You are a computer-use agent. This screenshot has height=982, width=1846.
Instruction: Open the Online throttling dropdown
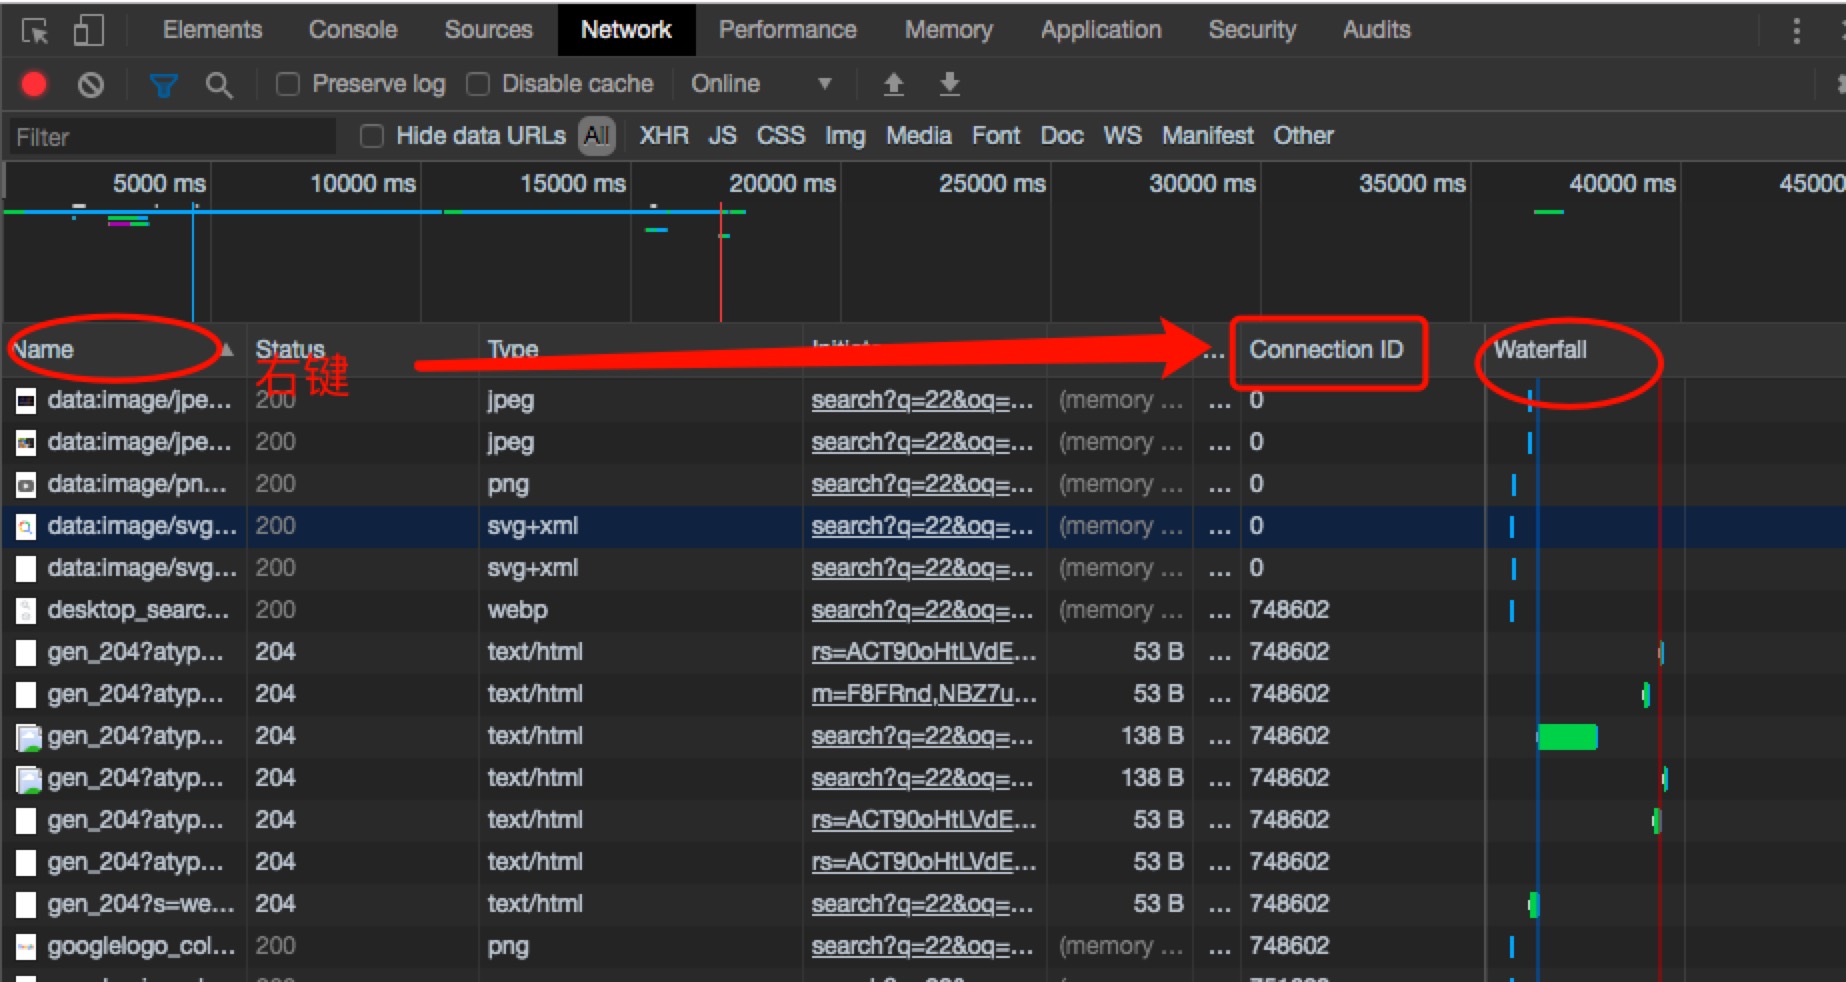click(x=760, y=84)
